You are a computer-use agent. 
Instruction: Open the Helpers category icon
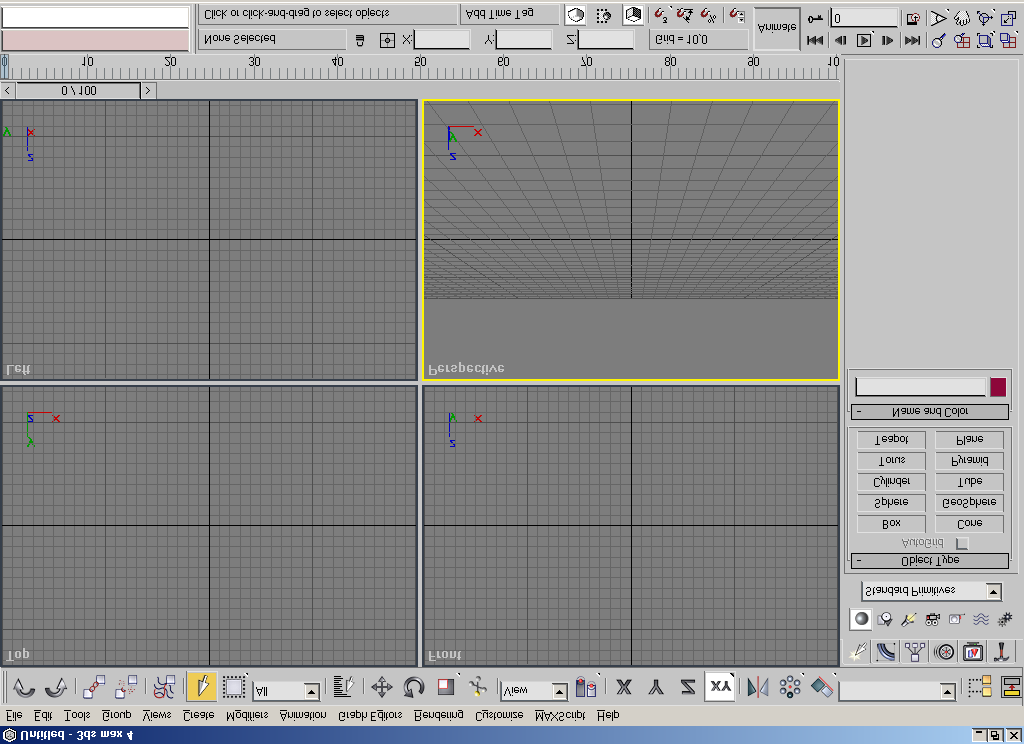point(956,619)
